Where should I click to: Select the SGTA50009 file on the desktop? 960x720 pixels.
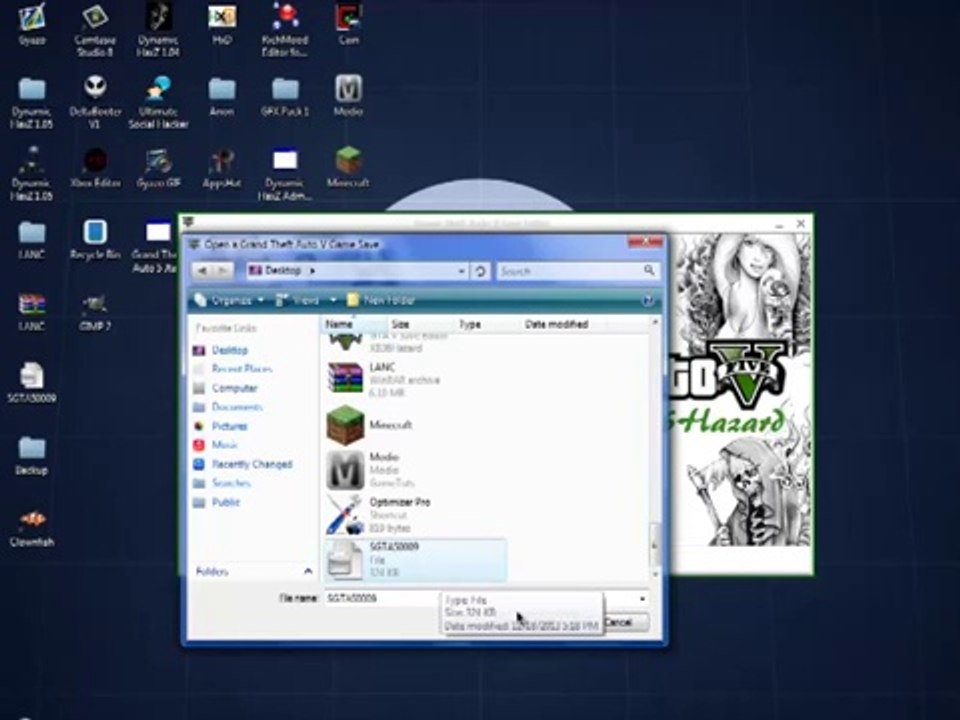coord(32,383)
